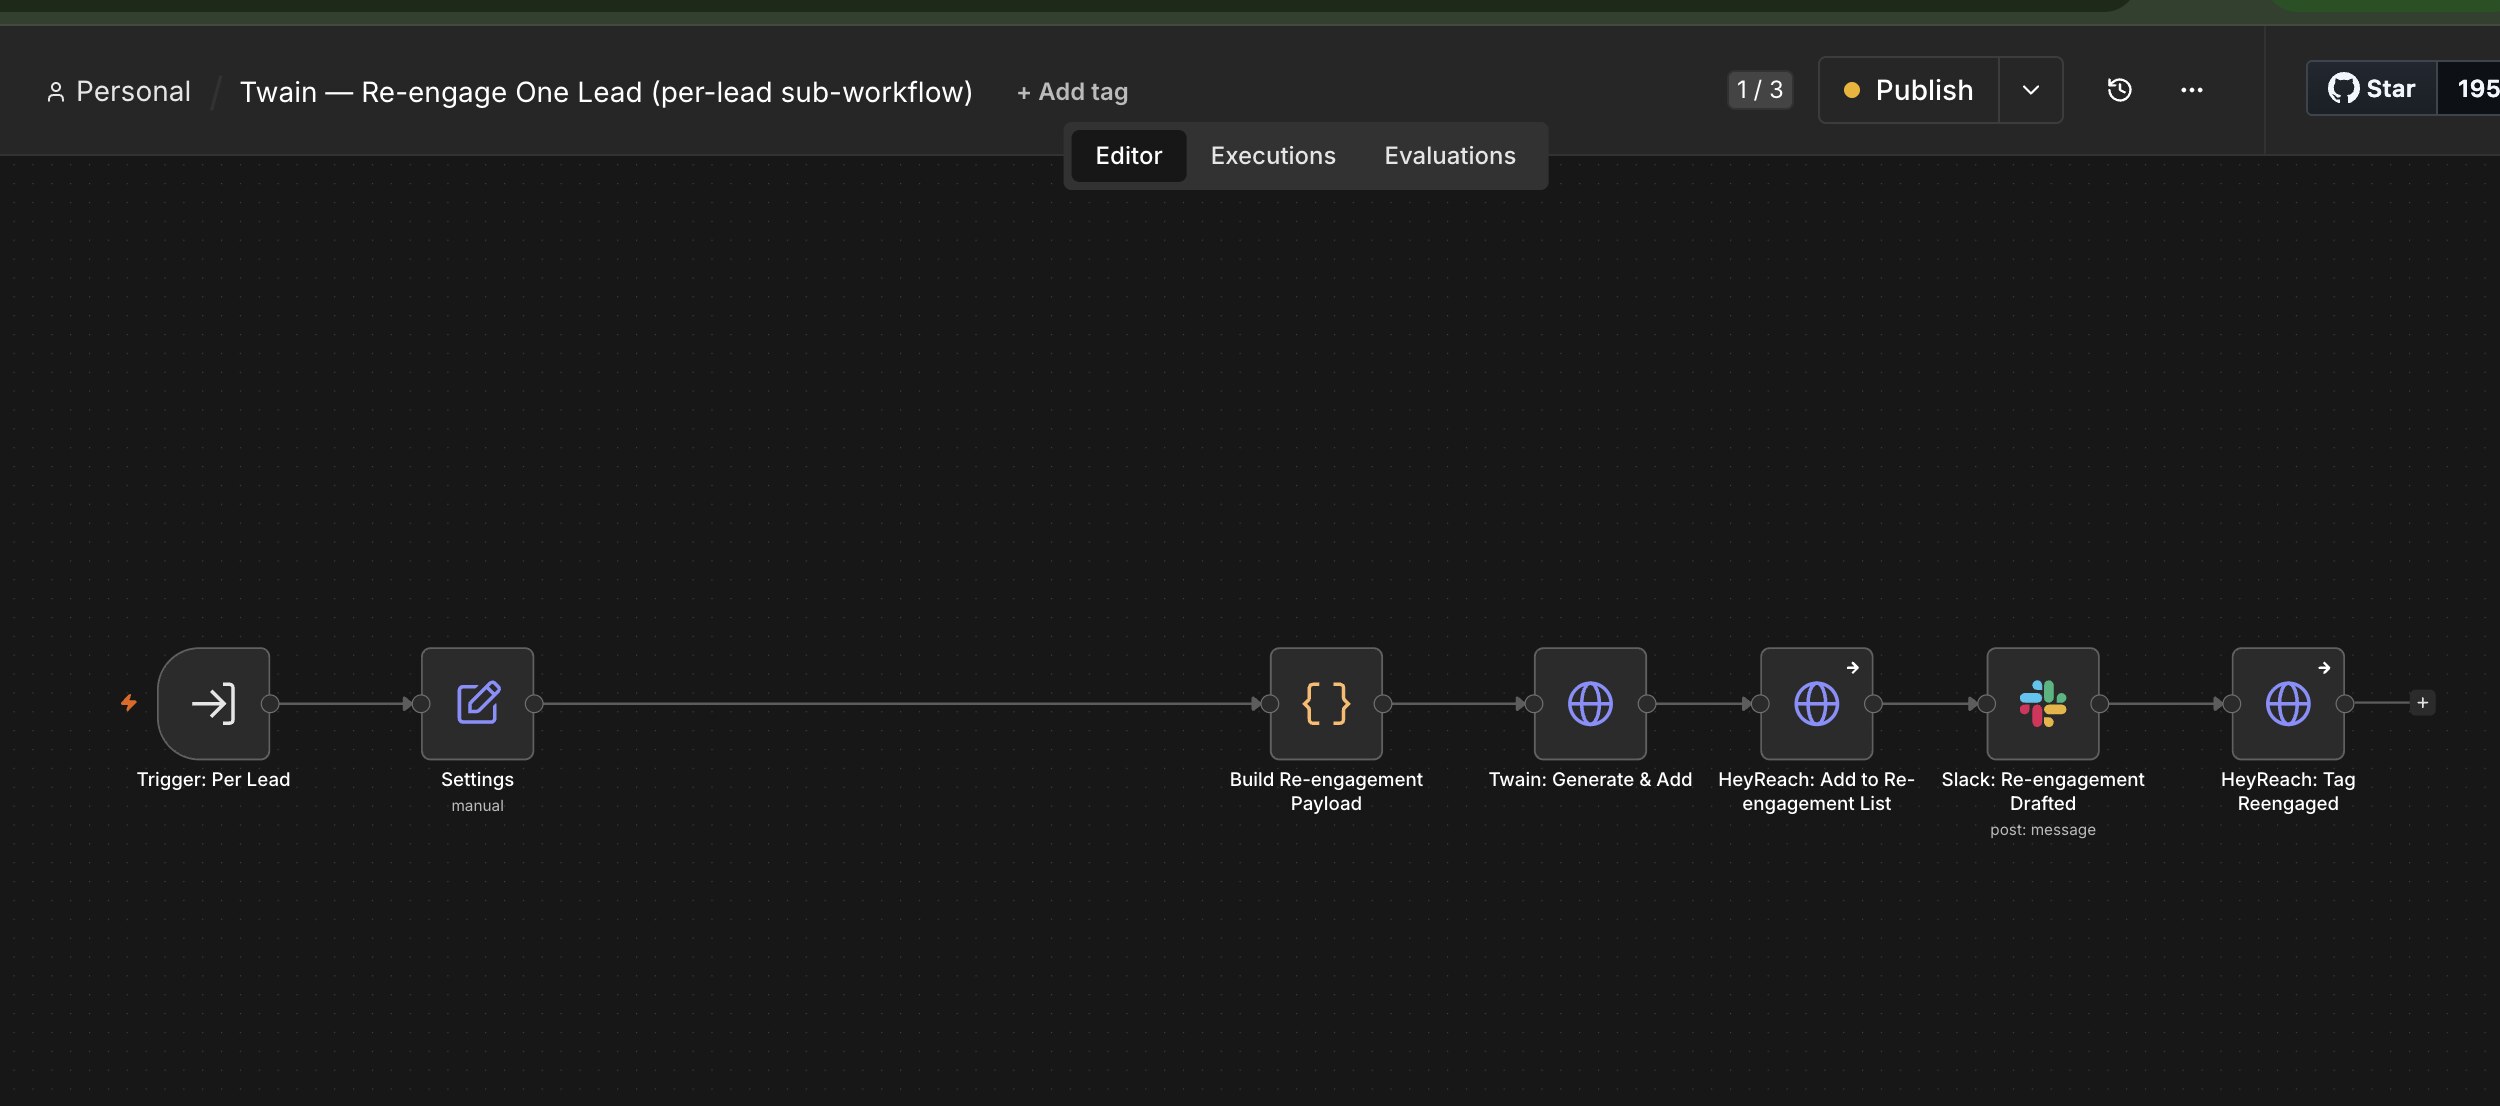Go to the Personal project
The image size is (2500, 1106).
[118, 92]
